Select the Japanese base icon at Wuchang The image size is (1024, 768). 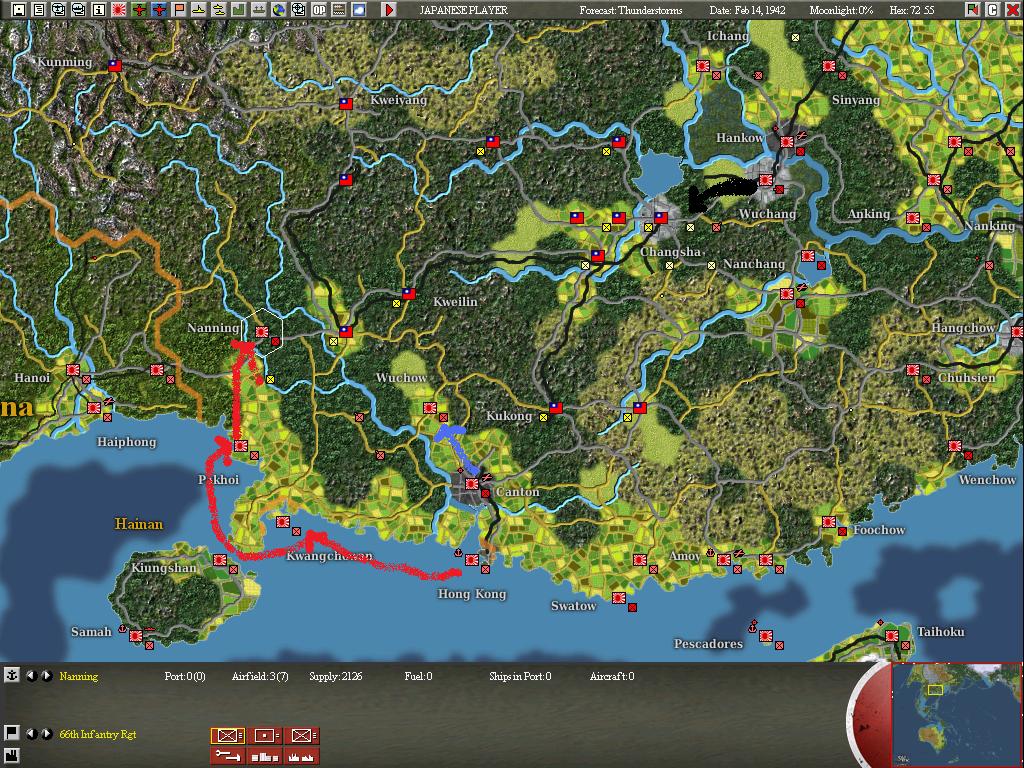click(765, 180)
